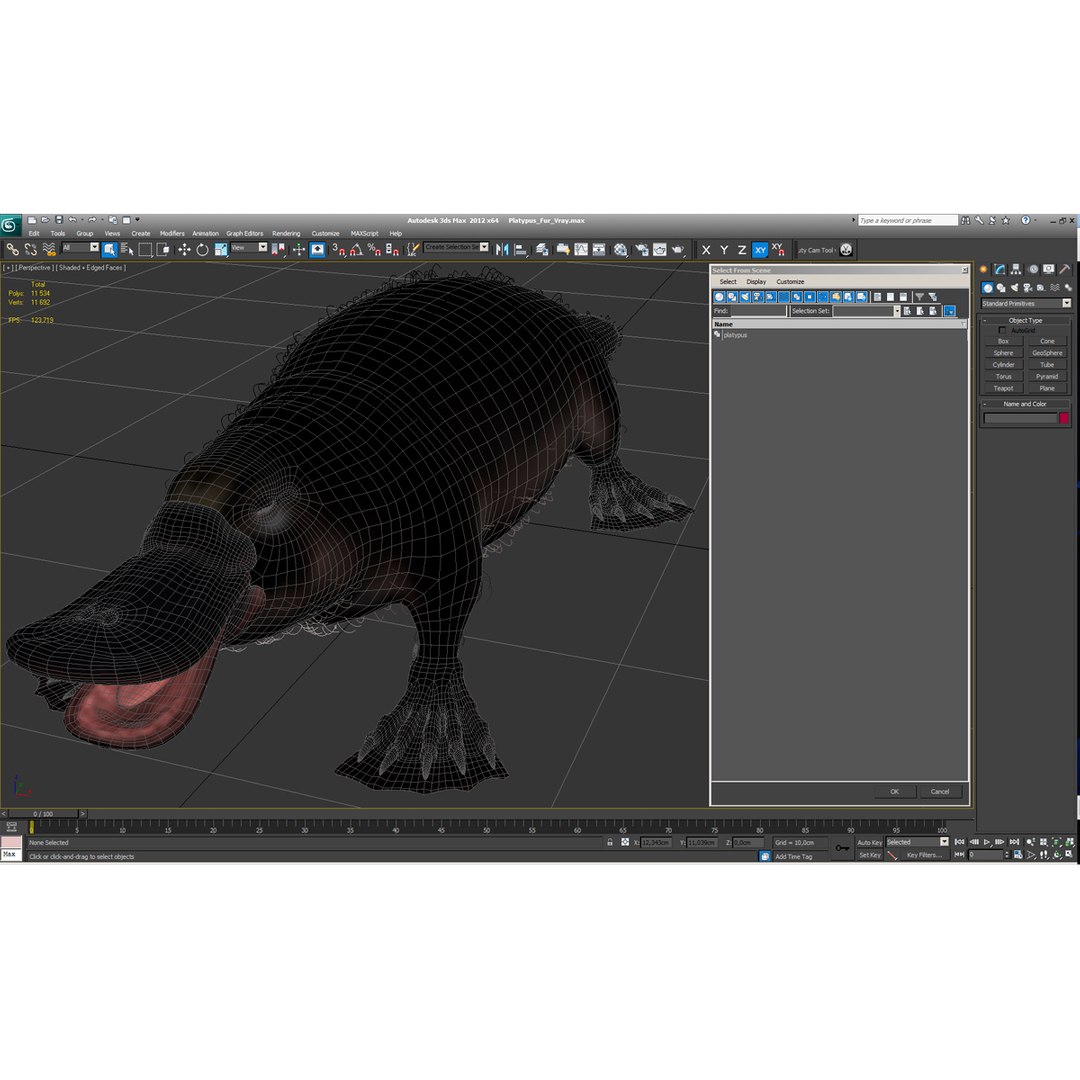Restrict axis to Z
1080x1080 pixels.
pos(742,250)
